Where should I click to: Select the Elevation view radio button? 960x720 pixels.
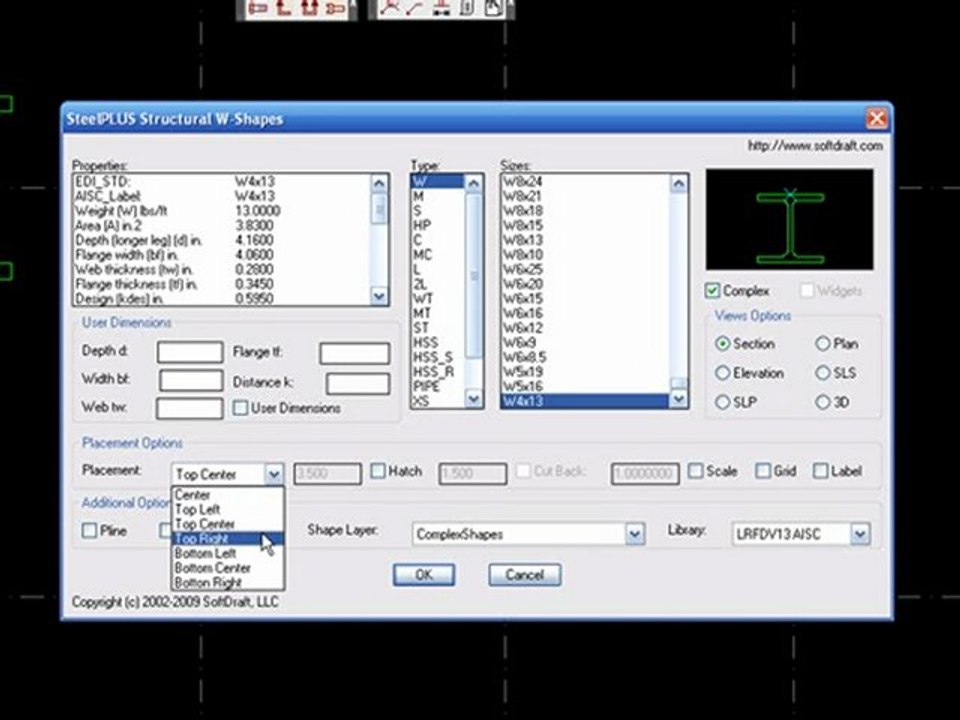pyautogui.click(x=722, y=373)
